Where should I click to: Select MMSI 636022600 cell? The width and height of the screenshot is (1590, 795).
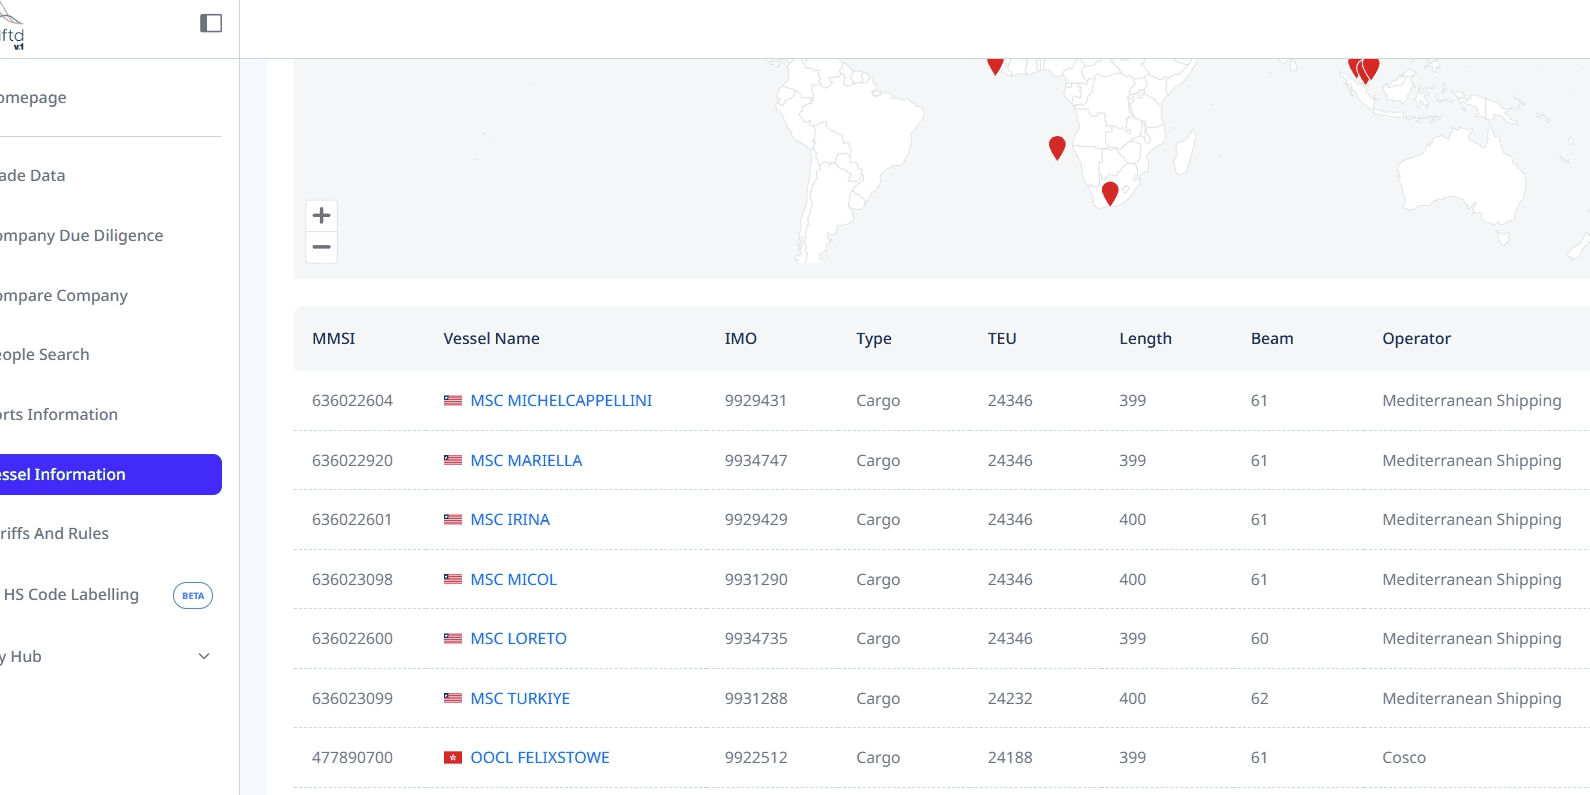tap(352, 638)
